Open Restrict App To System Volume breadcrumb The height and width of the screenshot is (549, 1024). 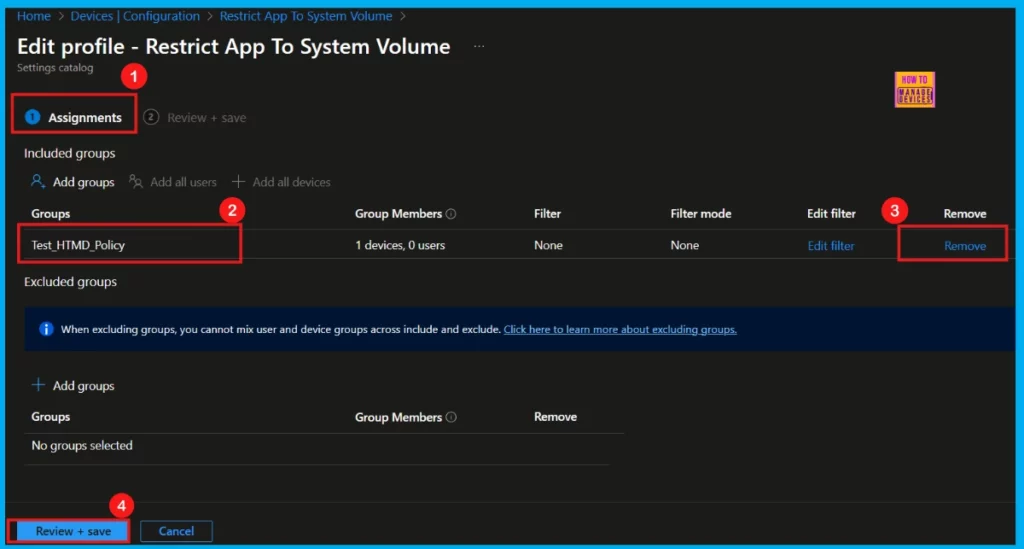click(x=306, y=16)
